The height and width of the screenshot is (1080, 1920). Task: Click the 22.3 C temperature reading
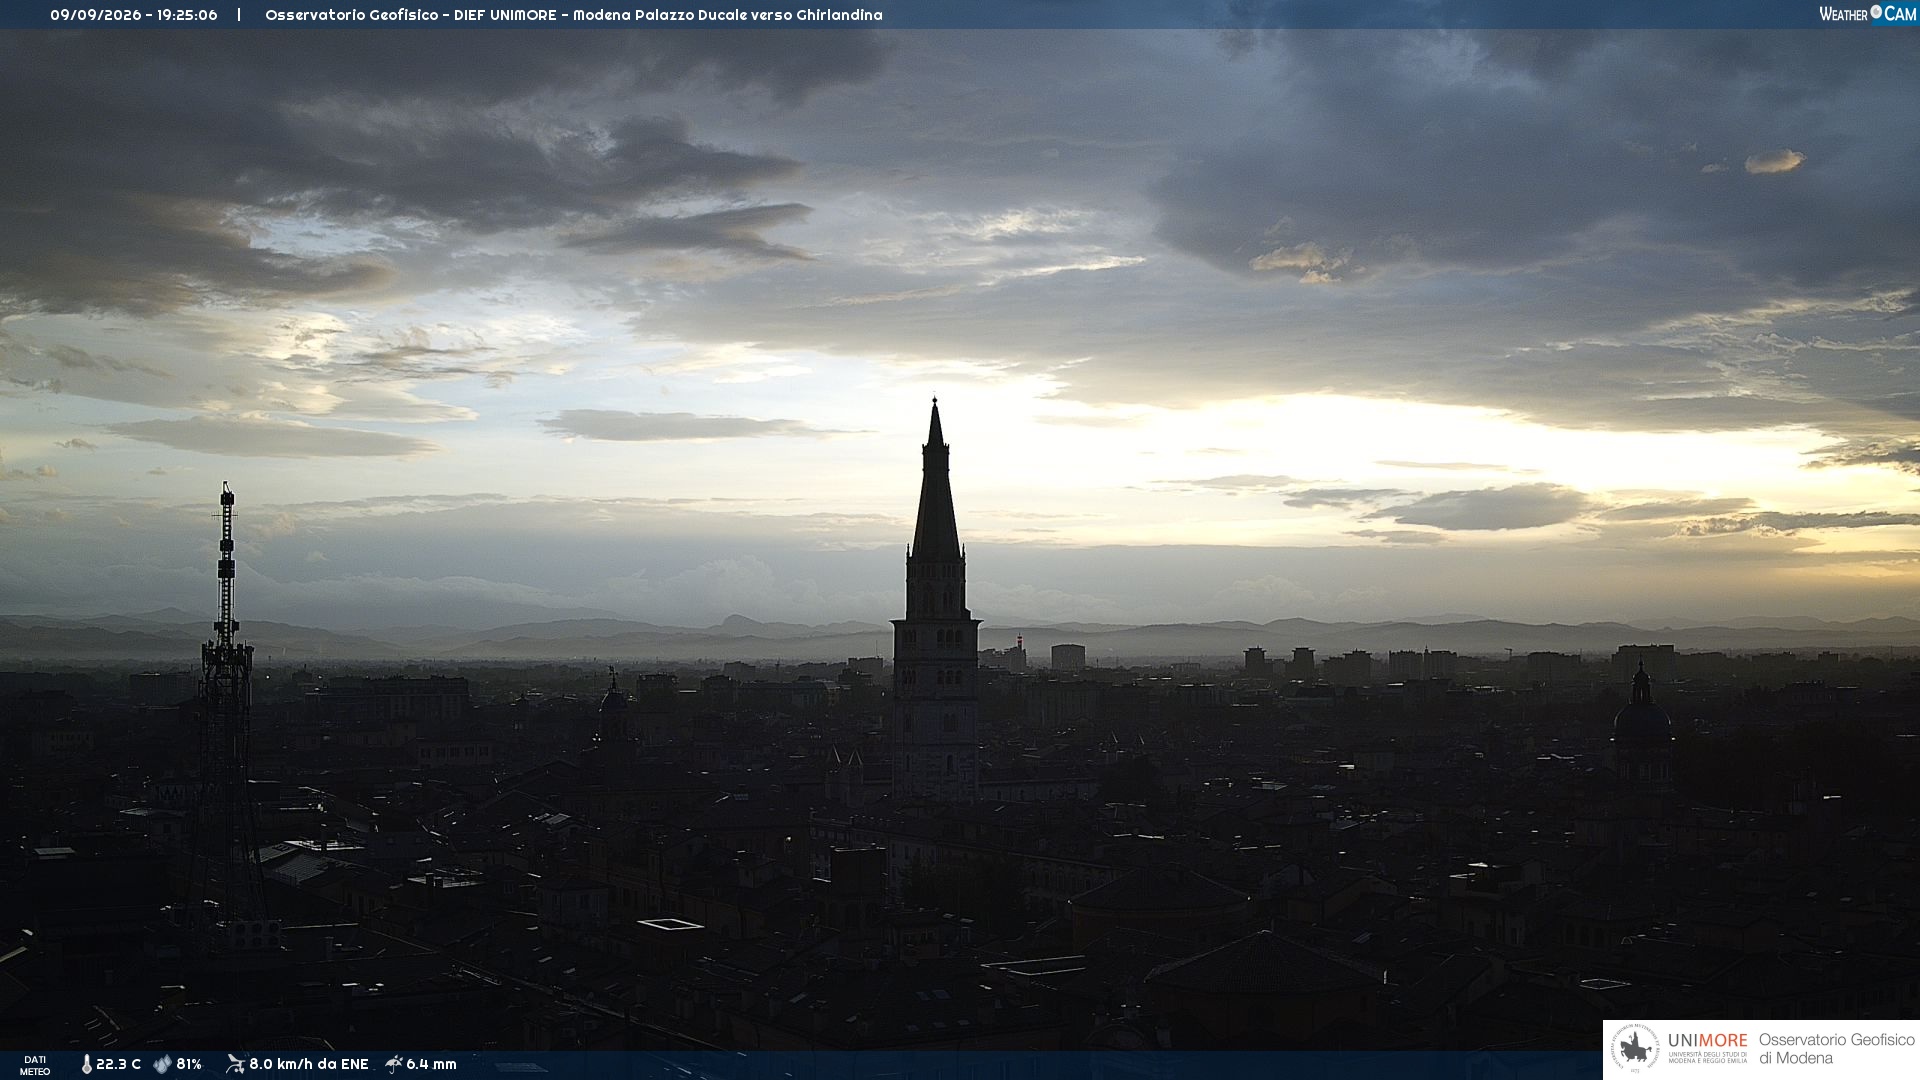[x=118, y=1065]
